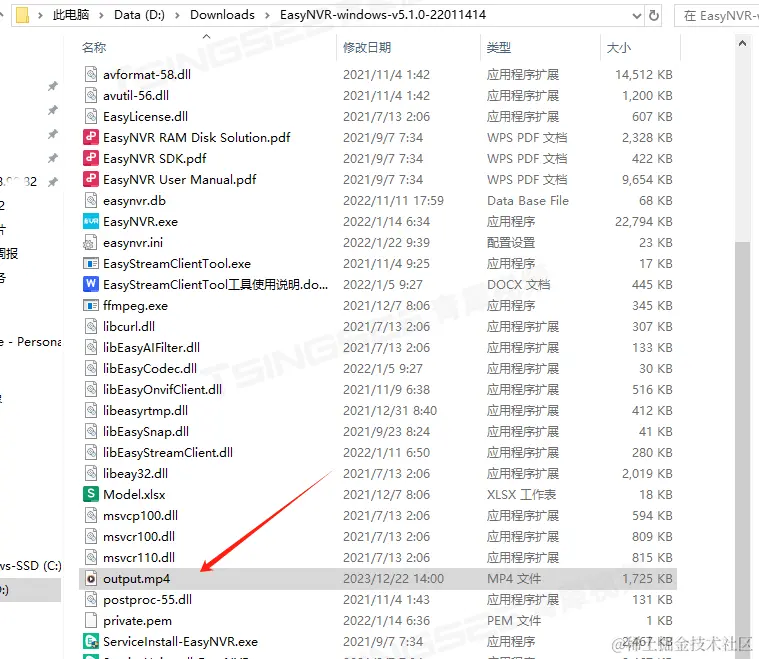Click the EasyNVR-windows-v5.1.0-22011414 breadcrumb
The width and height of the screenshot is (759, 659).
click(383, 15)
